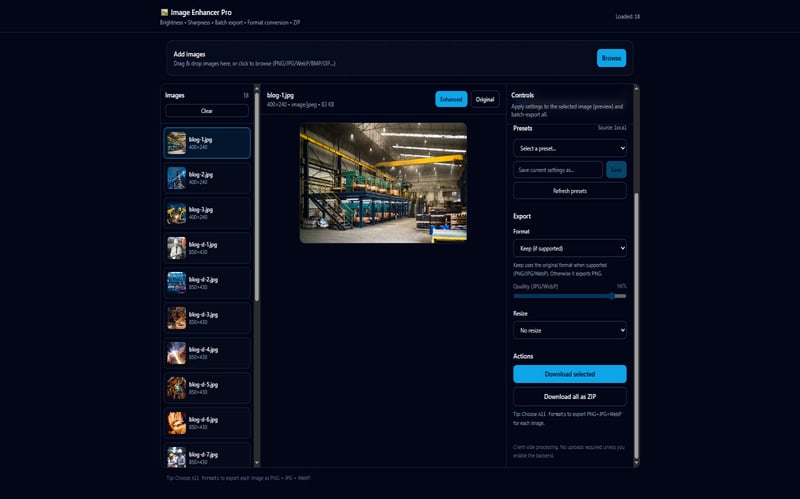Image resolution: width=800 pixels, height=499 pixels.
Task: Click the Image Enhancer Pro logo icon
Action: [x=164, y=12]
